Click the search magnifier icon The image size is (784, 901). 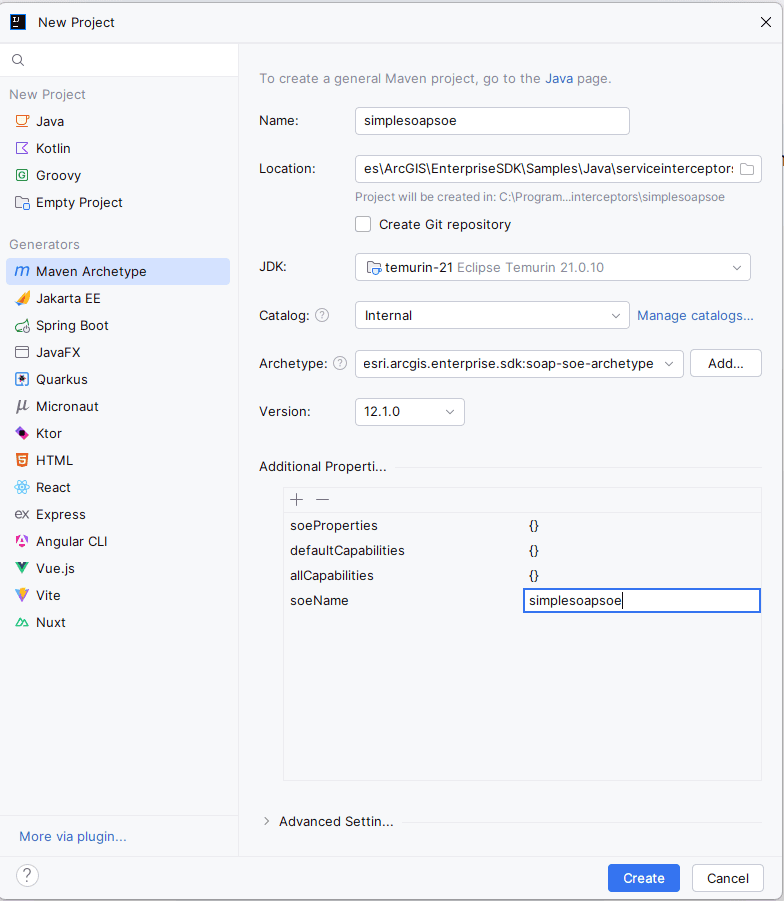point(18,60)
